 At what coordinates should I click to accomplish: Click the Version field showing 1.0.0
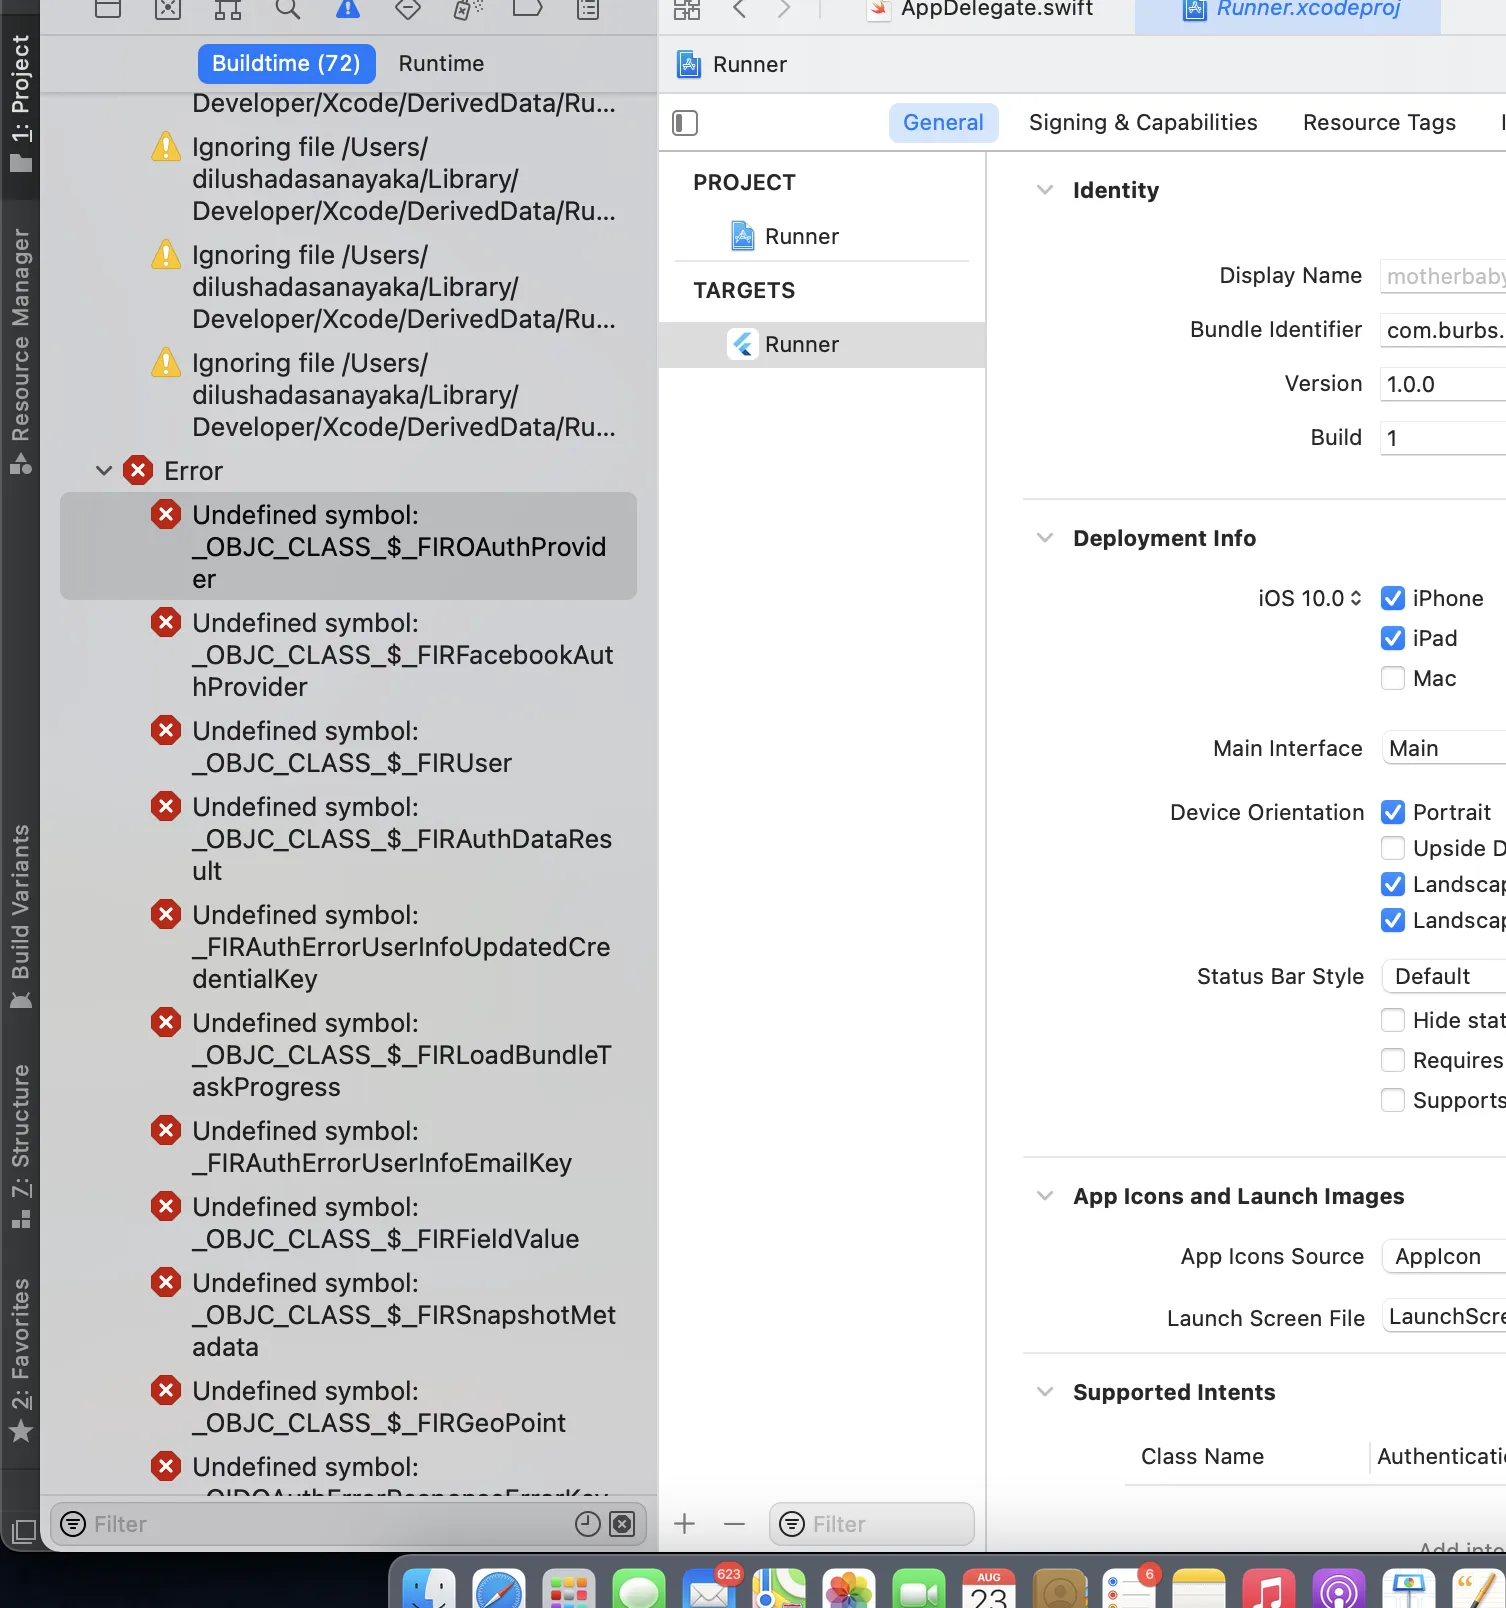[x=1443, y=384]
